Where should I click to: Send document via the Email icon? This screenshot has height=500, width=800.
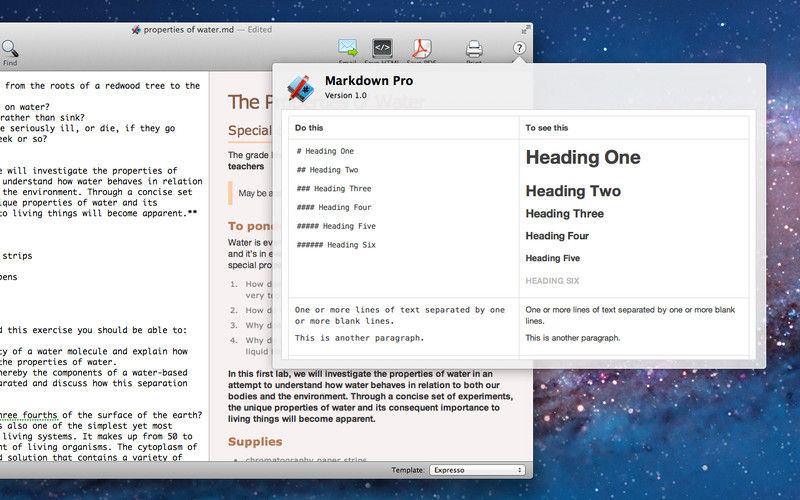pyautogui.click(x=347, y=48)
